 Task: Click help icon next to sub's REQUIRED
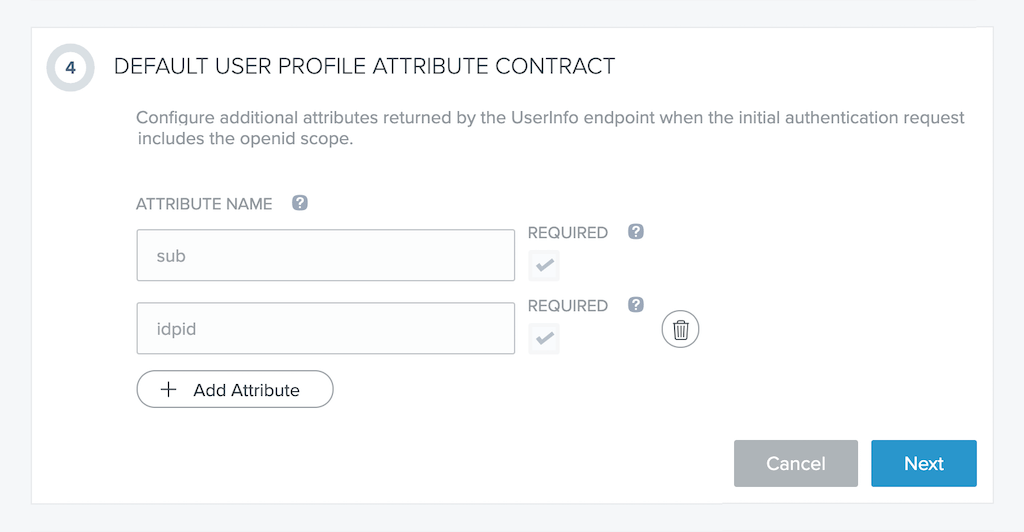coord(635,232)
